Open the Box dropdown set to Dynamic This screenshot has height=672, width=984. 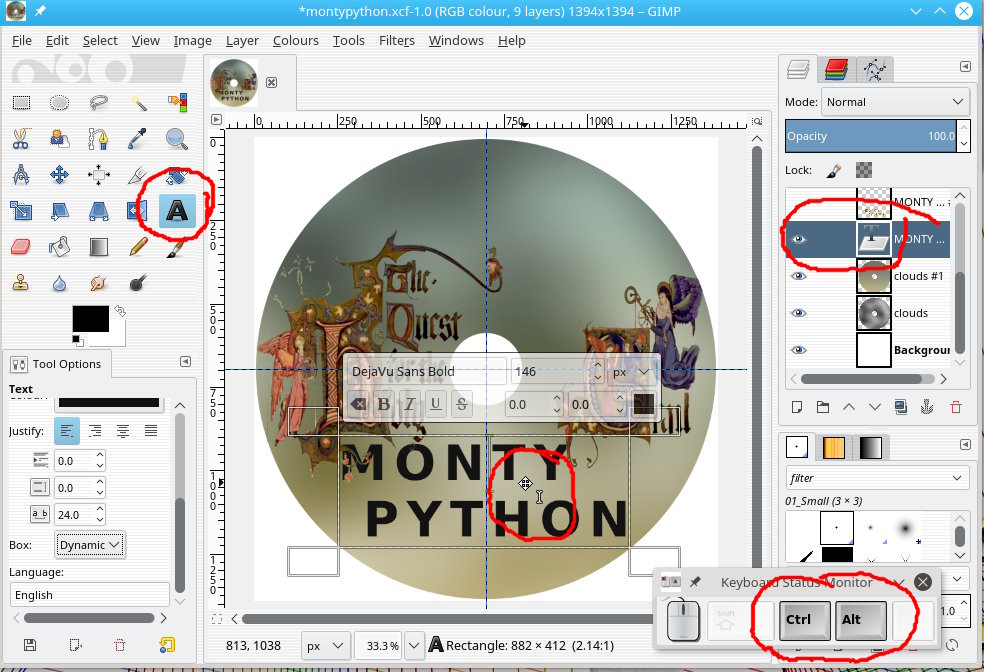[90, 544]
